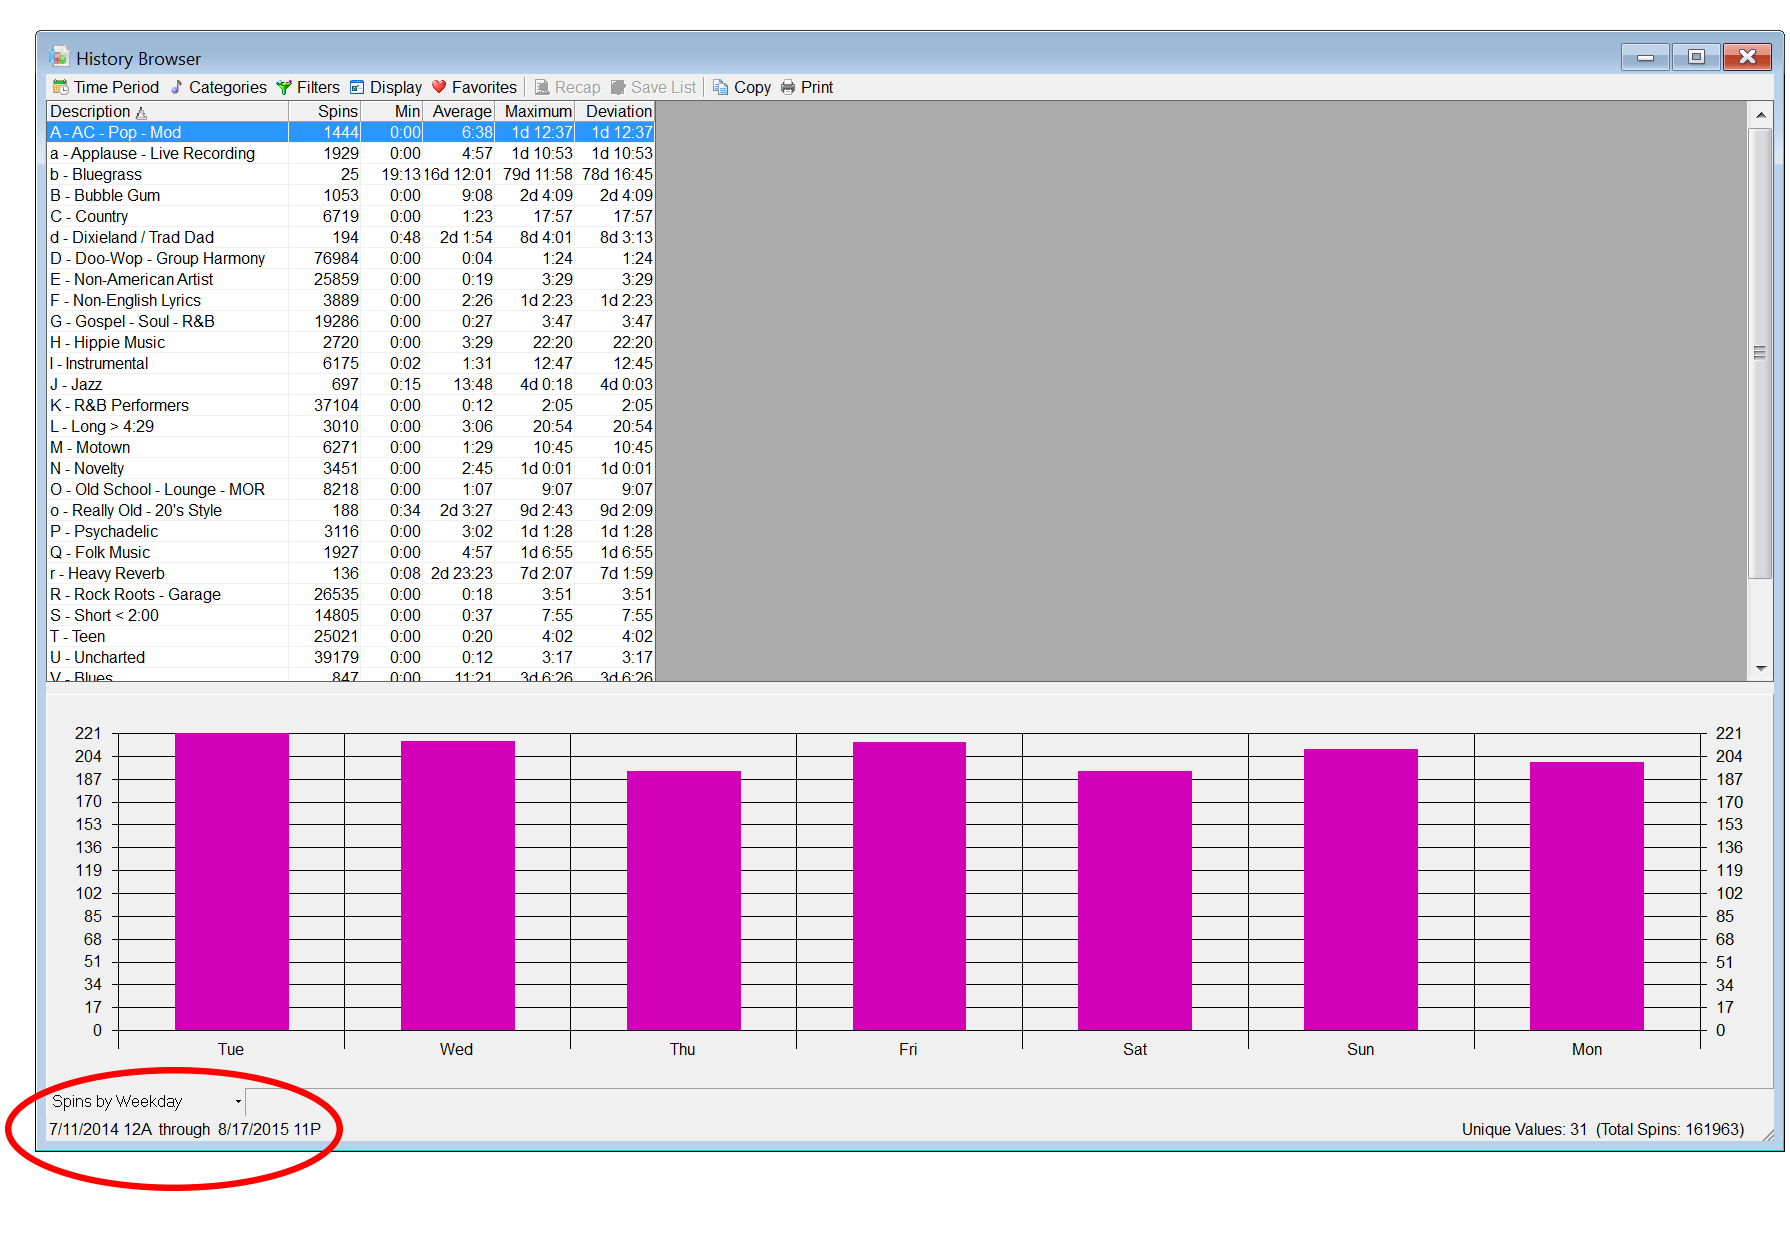Image resolution: width=1790 pixels, height=1247 pixels.
Task: Open the Spins by Weekday dropdown
Action: pos(238,1101)
